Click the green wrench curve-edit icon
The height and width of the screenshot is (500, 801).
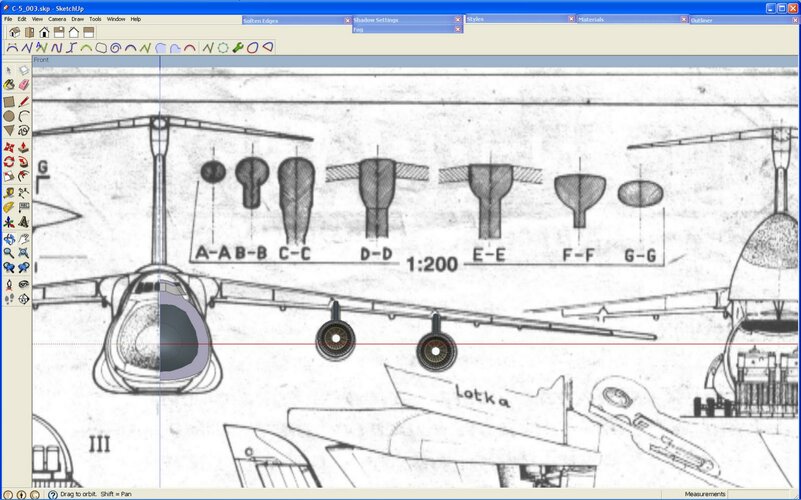coord(238,48)
